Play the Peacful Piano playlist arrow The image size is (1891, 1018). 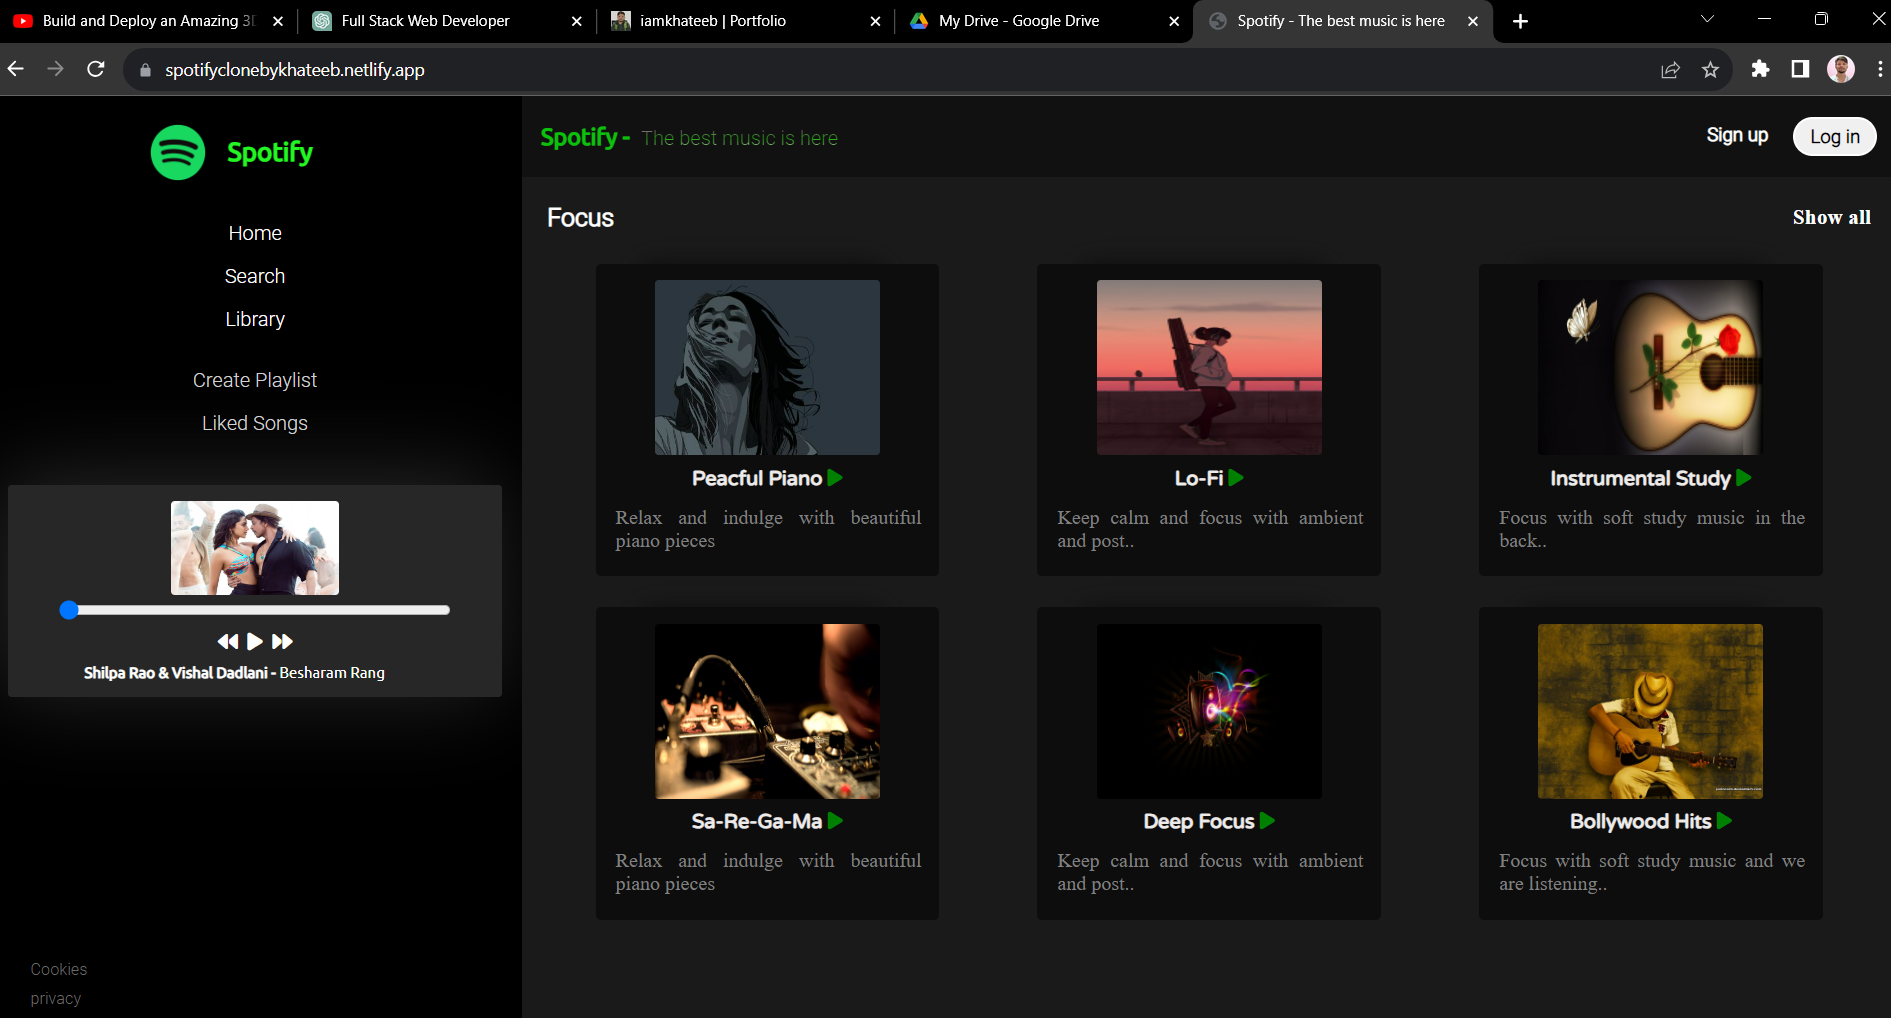[835, 478]
